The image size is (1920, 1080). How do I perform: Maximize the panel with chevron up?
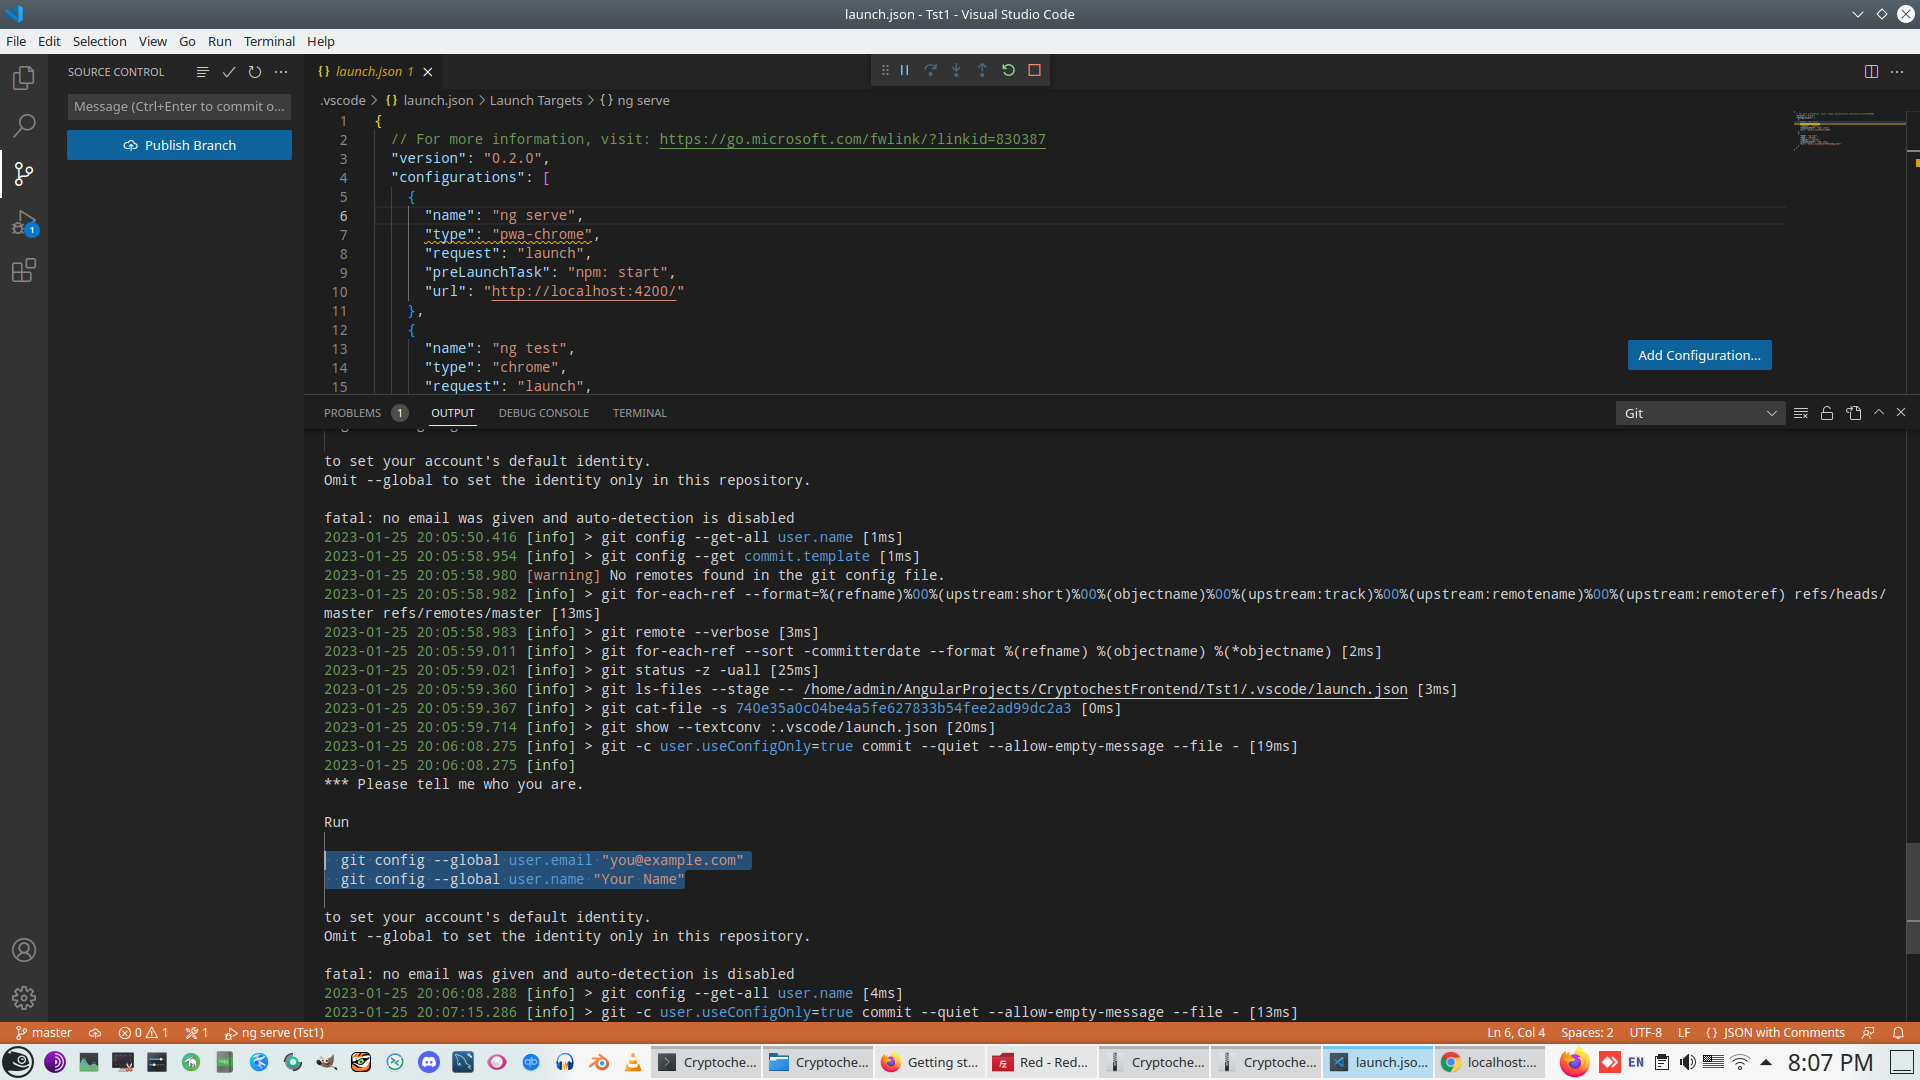(1879, 413)
